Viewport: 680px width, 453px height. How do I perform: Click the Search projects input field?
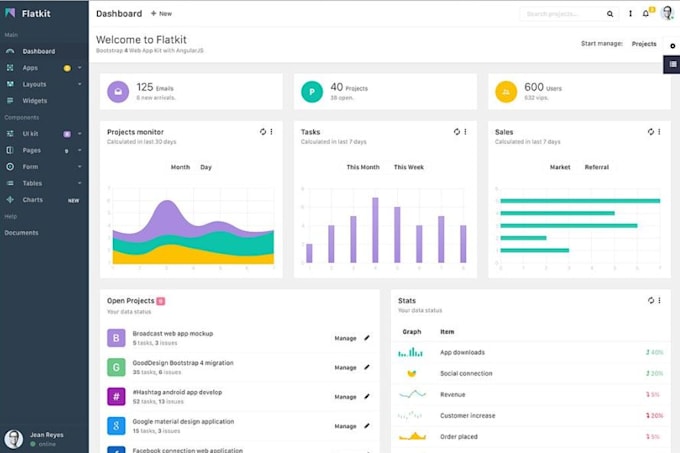(x=563, y=14)
